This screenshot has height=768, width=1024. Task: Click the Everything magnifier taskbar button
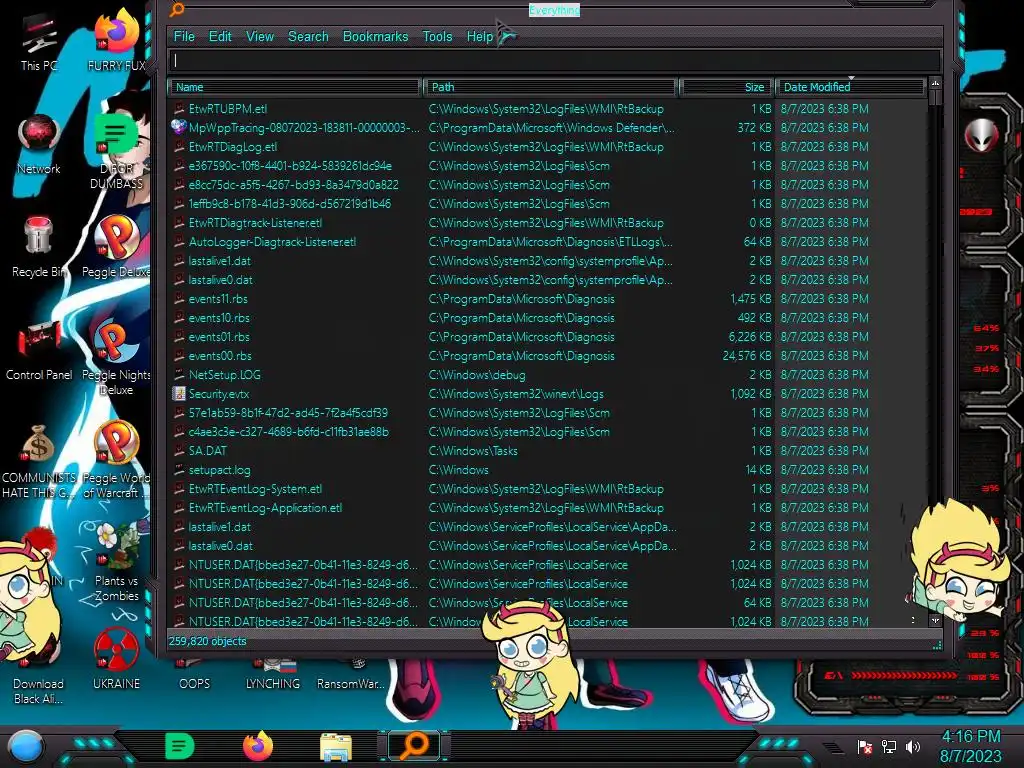pyautogui.click(x=414, y=746)
